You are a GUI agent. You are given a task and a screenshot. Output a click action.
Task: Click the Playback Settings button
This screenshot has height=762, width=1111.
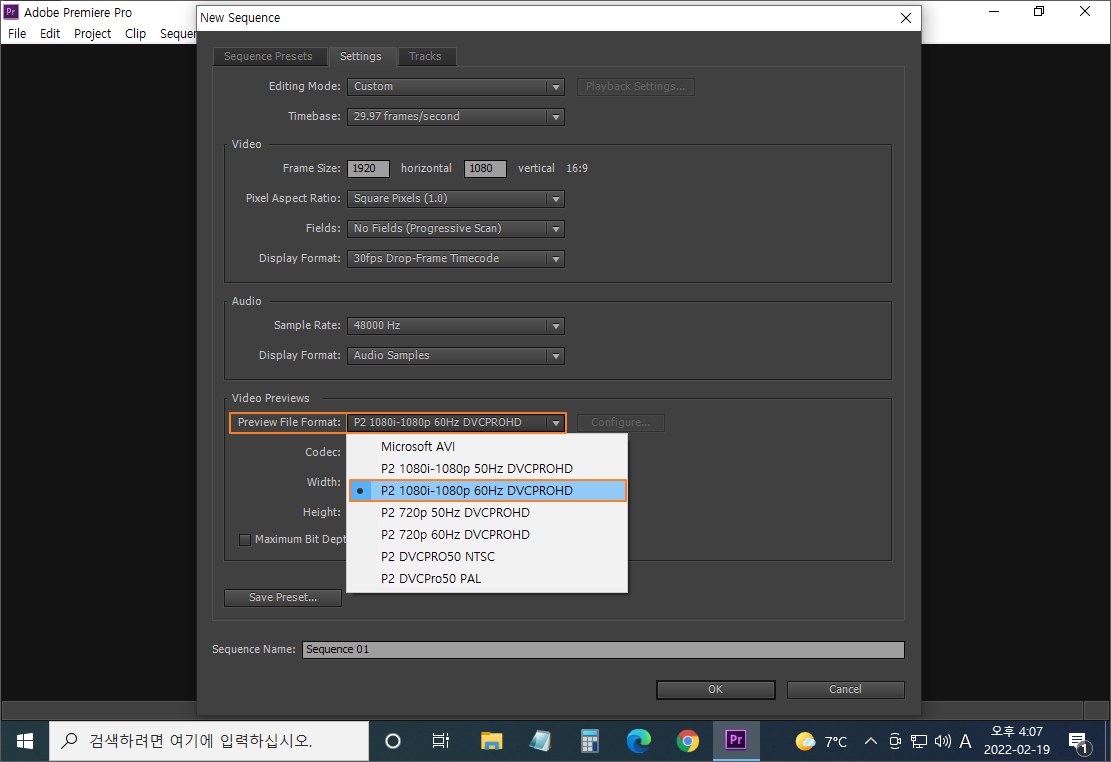[636, 86]
